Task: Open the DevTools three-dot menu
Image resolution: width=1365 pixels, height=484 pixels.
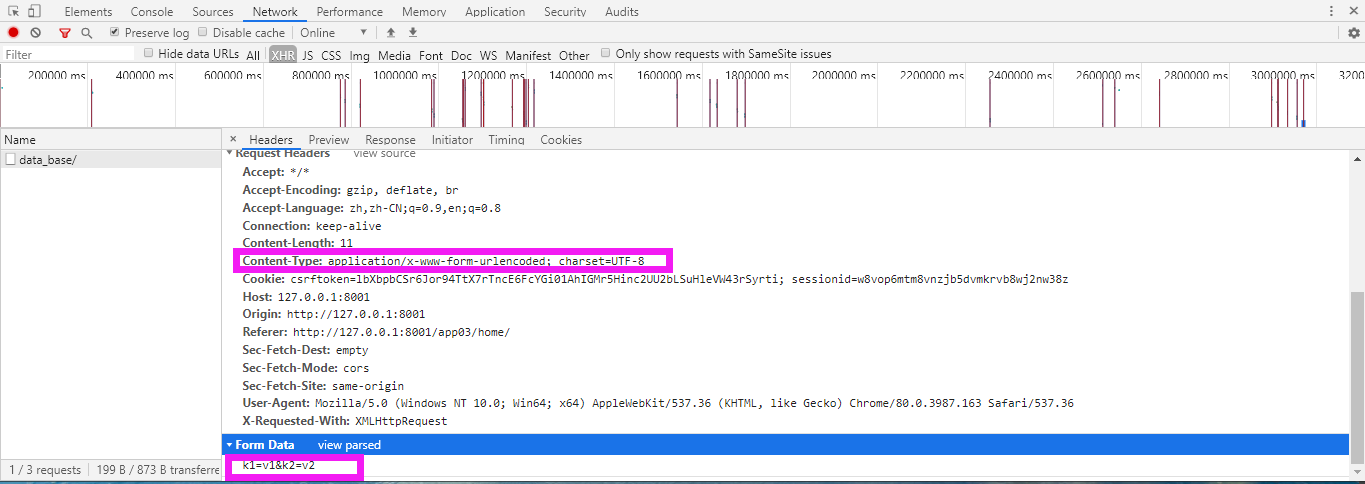Action: [x=1332, y=11]
